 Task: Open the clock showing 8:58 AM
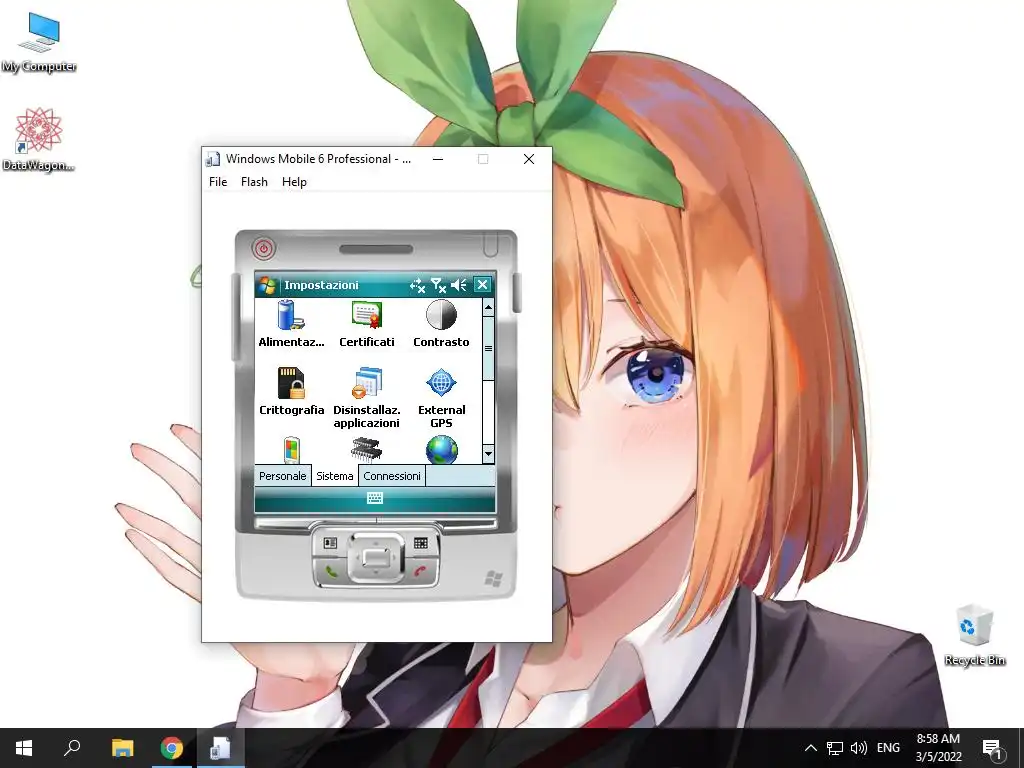938,748
